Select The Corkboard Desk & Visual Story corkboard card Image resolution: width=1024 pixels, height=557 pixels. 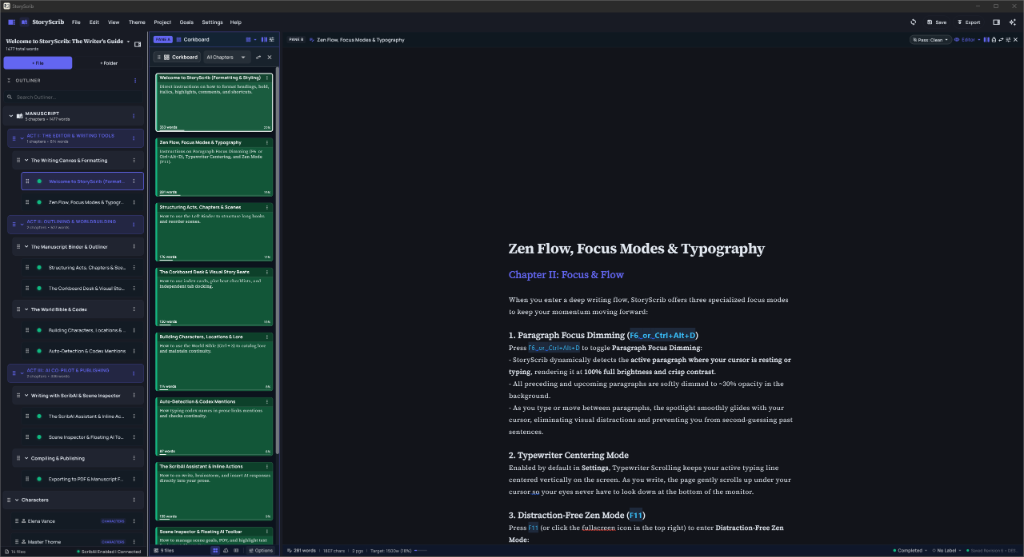tap(214, 296)
